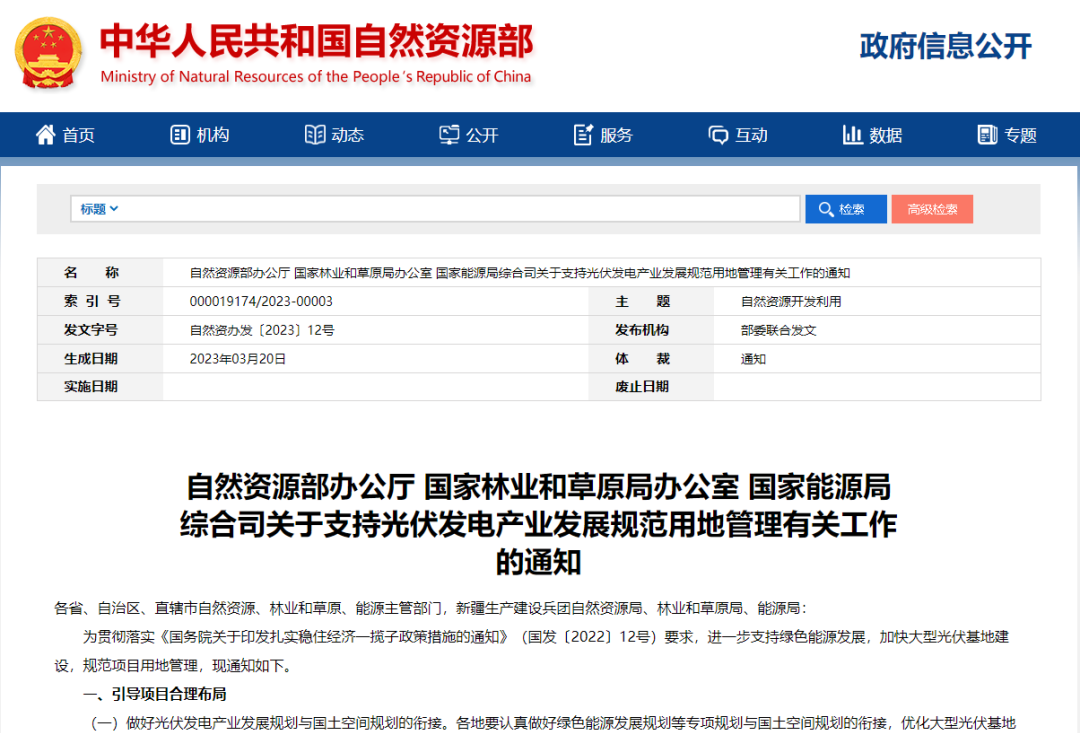Click the 发文字号 label cell
Viewport: 1080px width, 733px height.
click(100, 331)
